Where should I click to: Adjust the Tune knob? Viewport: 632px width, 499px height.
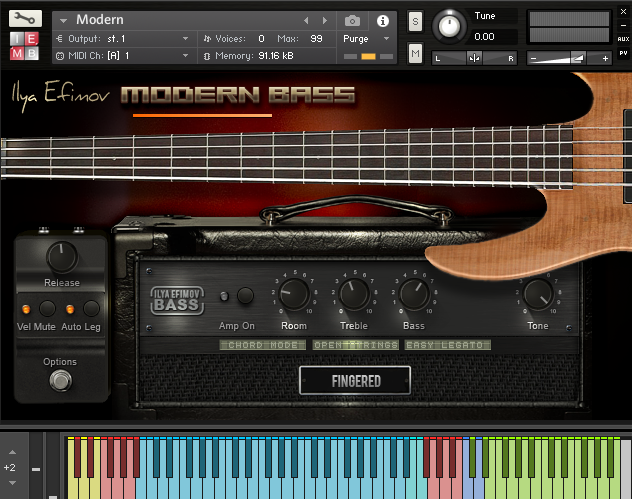(x=449, y=27)
